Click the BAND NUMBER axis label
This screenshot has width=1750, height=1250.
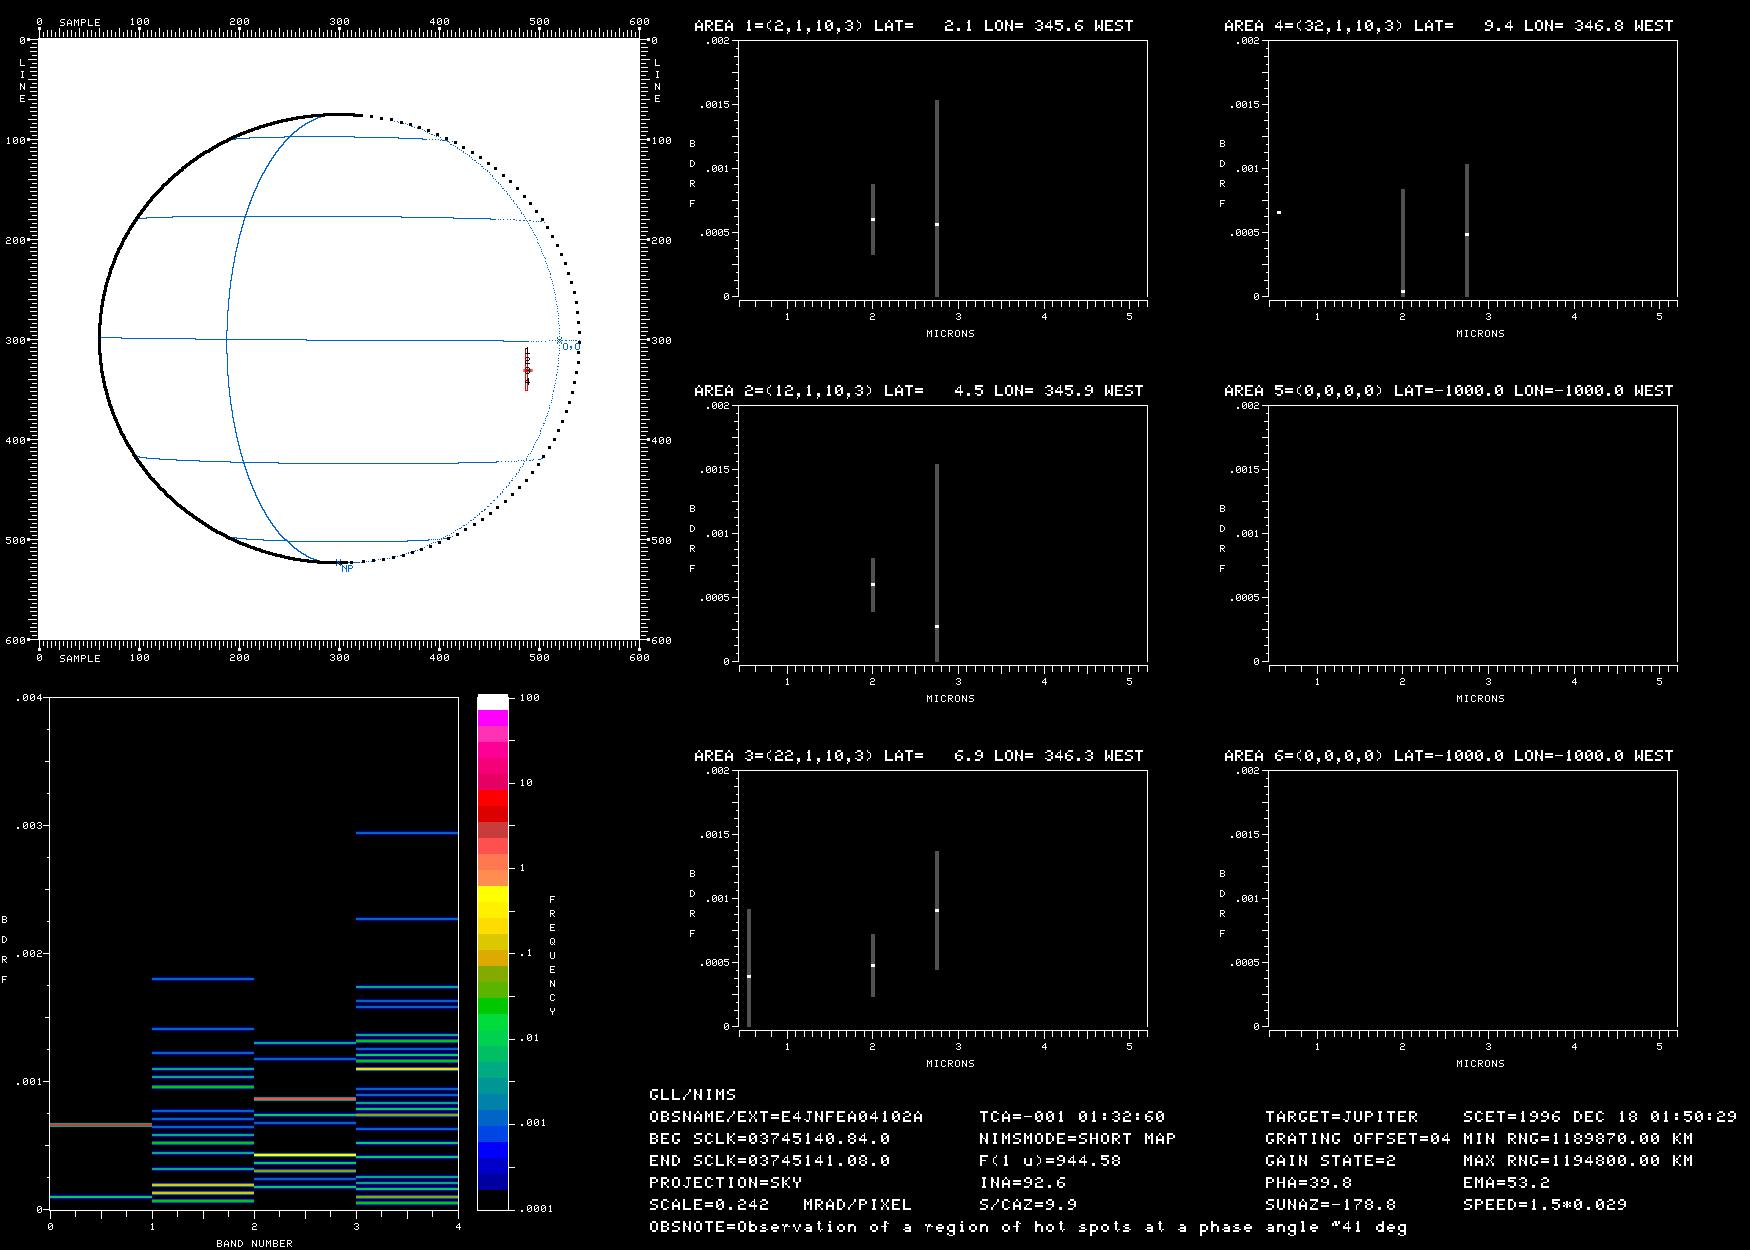254,1243
